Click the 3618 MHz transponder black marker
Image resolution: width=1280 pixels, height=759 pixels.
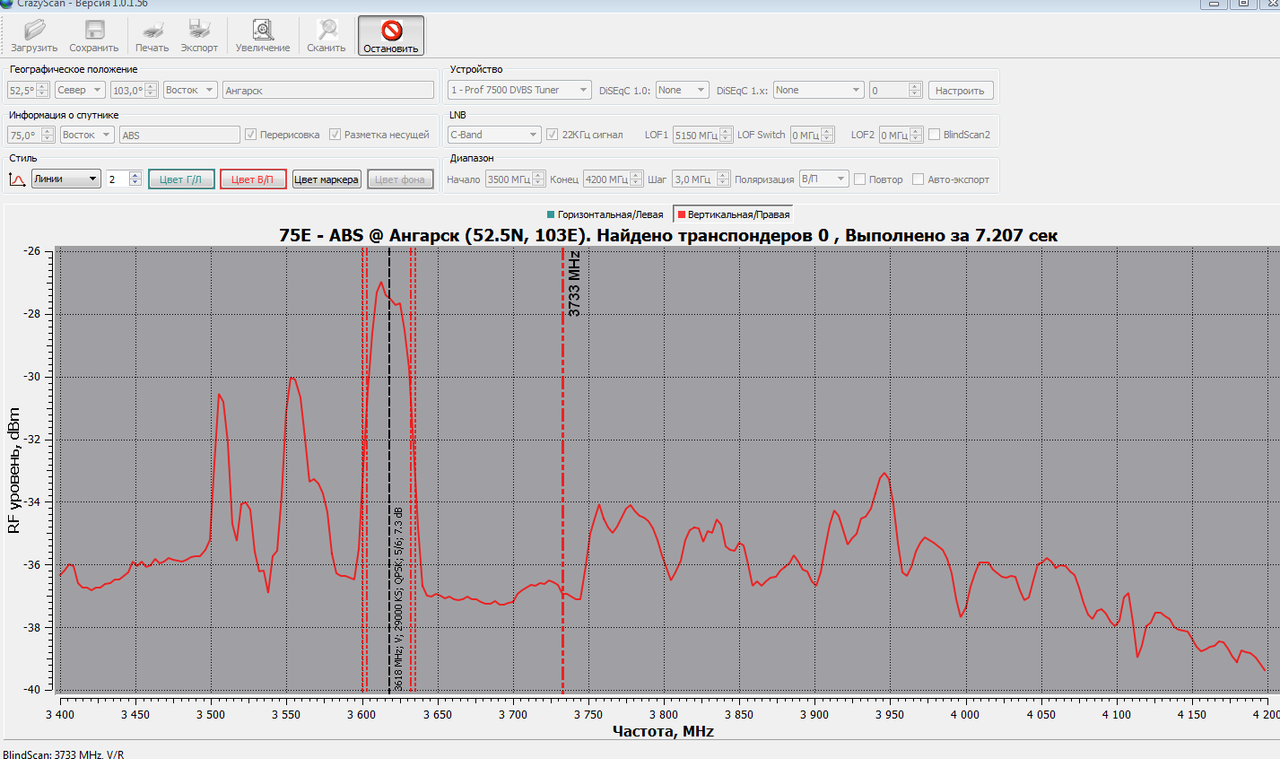389,470
